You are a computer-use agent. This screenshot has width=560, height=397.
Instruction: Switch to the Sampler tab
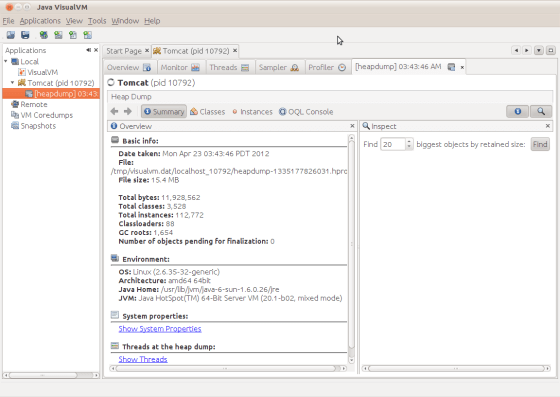279,67
